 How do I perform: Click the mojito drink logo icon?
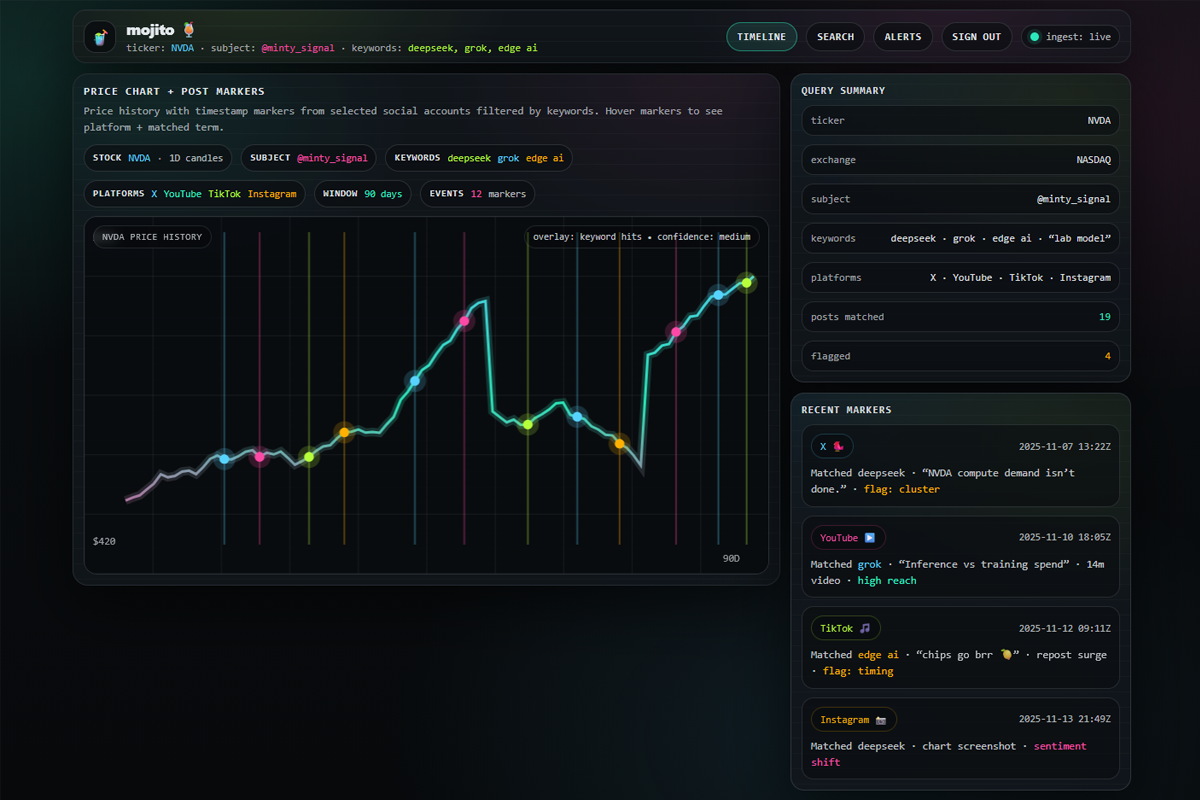point(99,37)
